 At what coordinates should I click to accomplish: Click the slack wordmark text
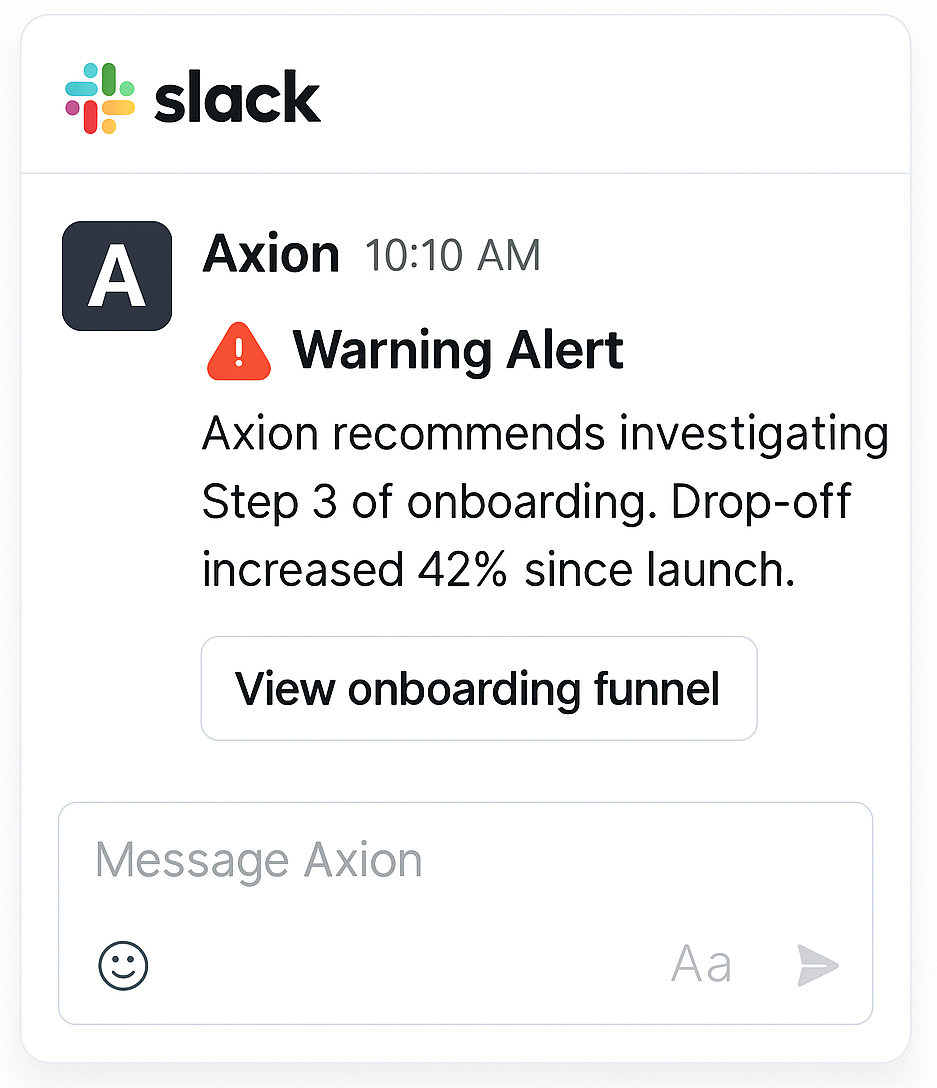point(237,98)
